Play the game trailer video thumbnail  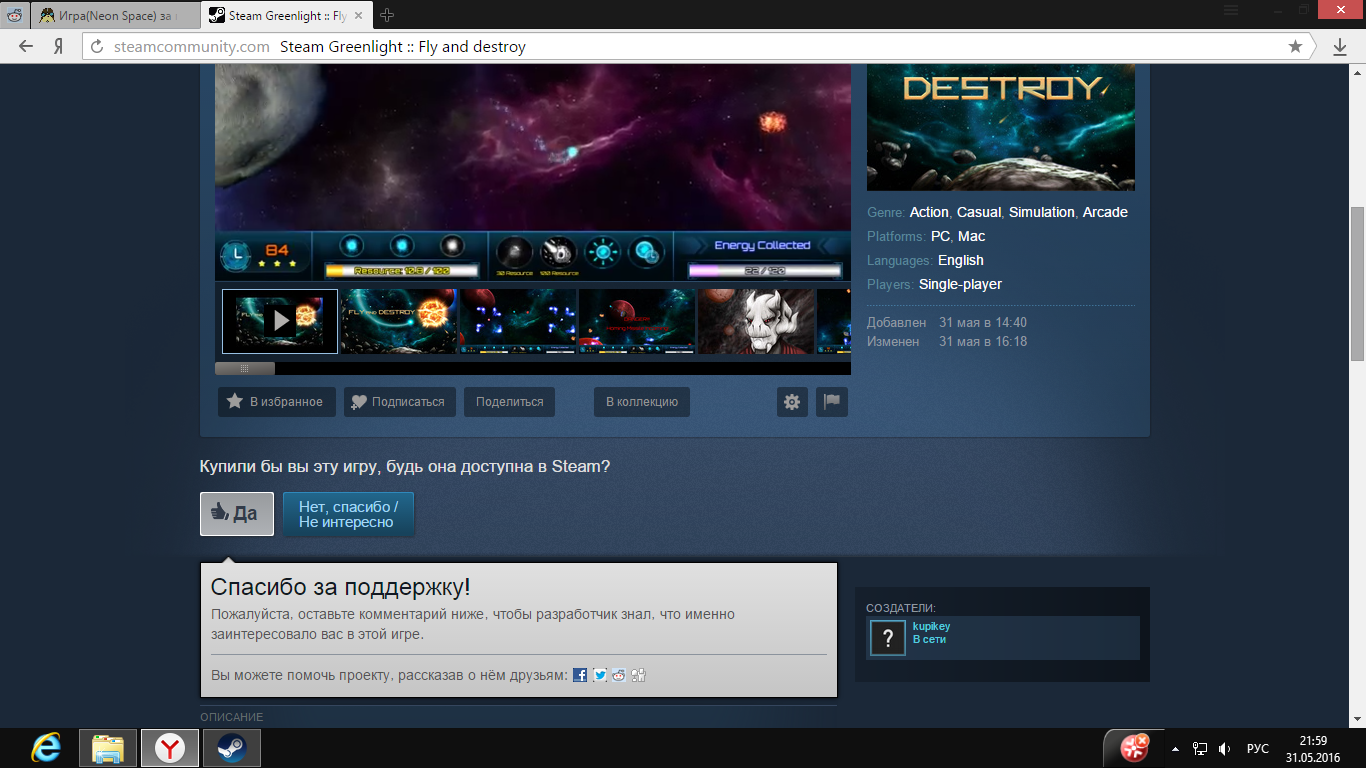pyautogui.click(x=280, y=321)
